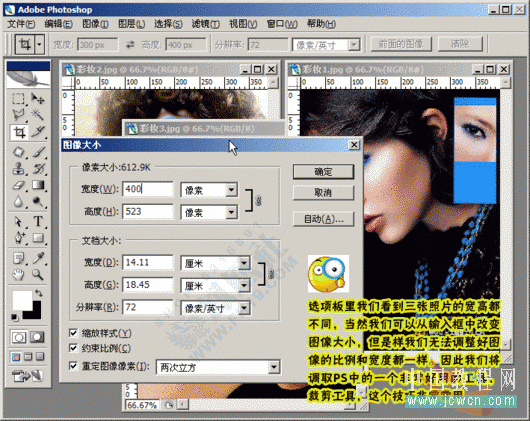Open the 像素/英寸 resolution unit dropdown
Viewport: 530px width, 421px height.
click(244, 308)
